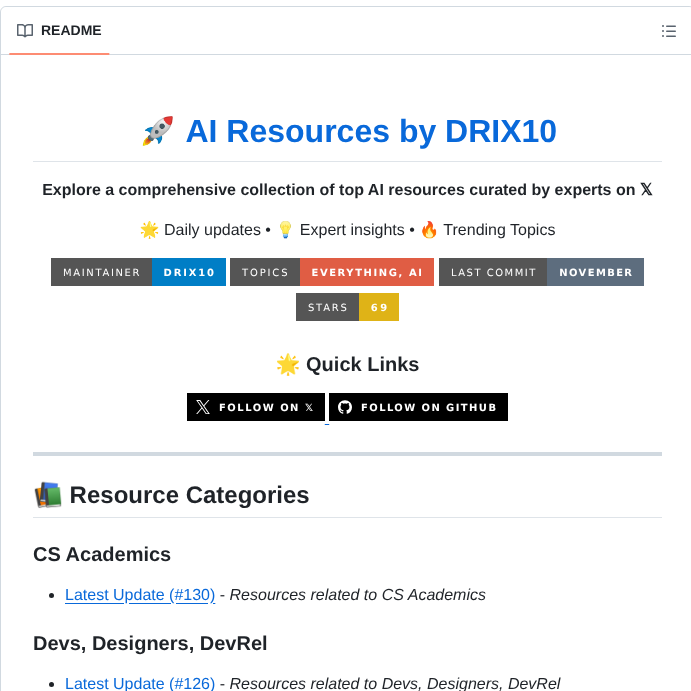Open Latest Update (#130) link
Image resolution: width=691 pixels, height=691 pixels.
pyautogui.click(x=140, y=594)
